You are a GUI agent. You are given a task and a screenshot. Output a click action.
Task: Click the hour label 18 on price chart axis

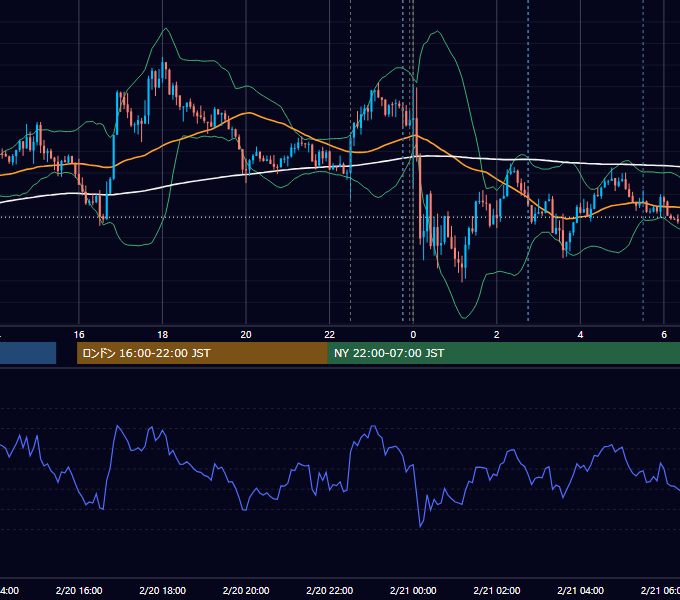click(x=163, y=335)
